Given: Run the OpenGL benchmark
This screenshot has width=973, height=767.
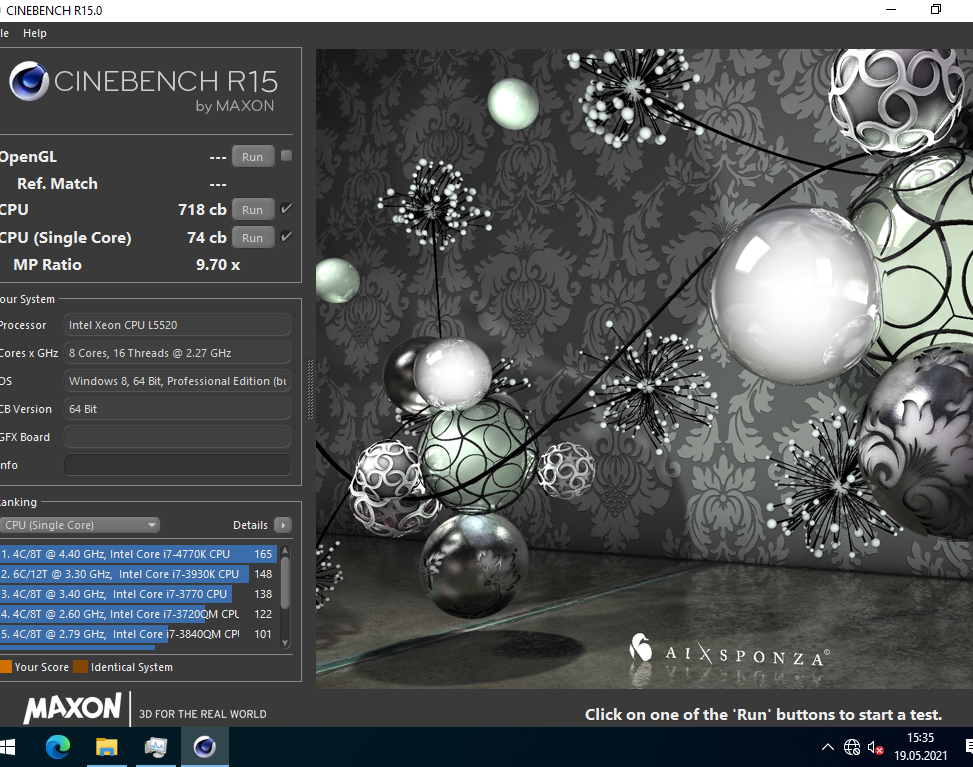Looking at the screenshot, I should 253,157.
